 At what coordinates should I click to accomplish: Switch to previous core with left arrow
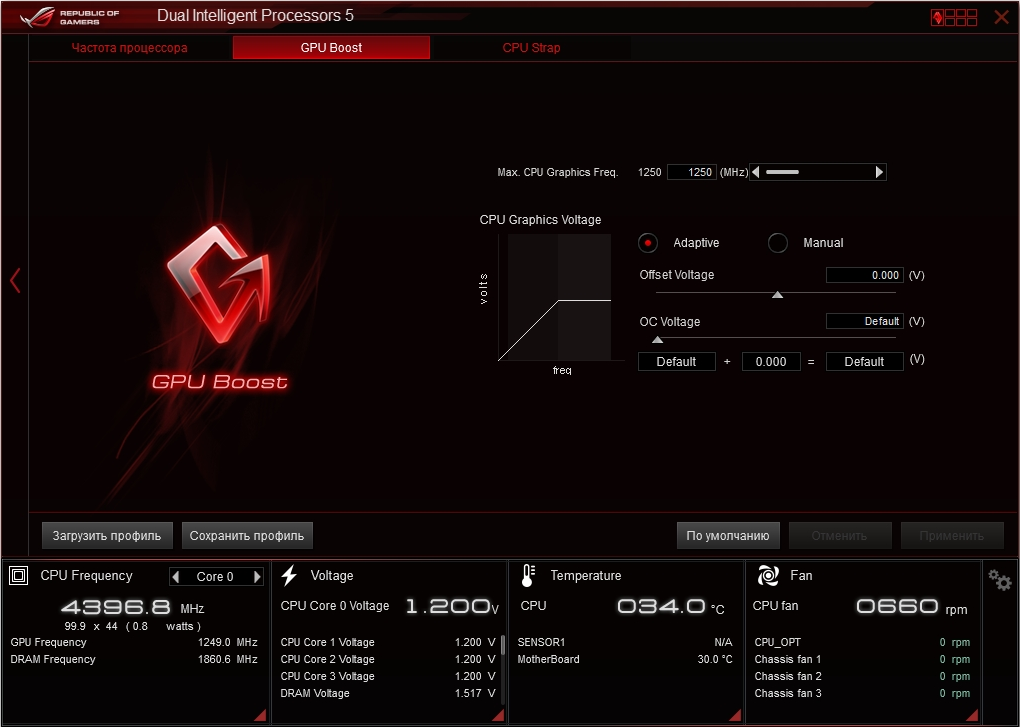coord(175,577)
